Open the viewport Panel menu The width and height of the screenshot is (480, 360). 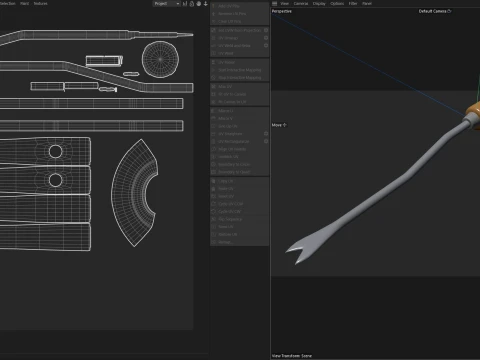point(367,4)
